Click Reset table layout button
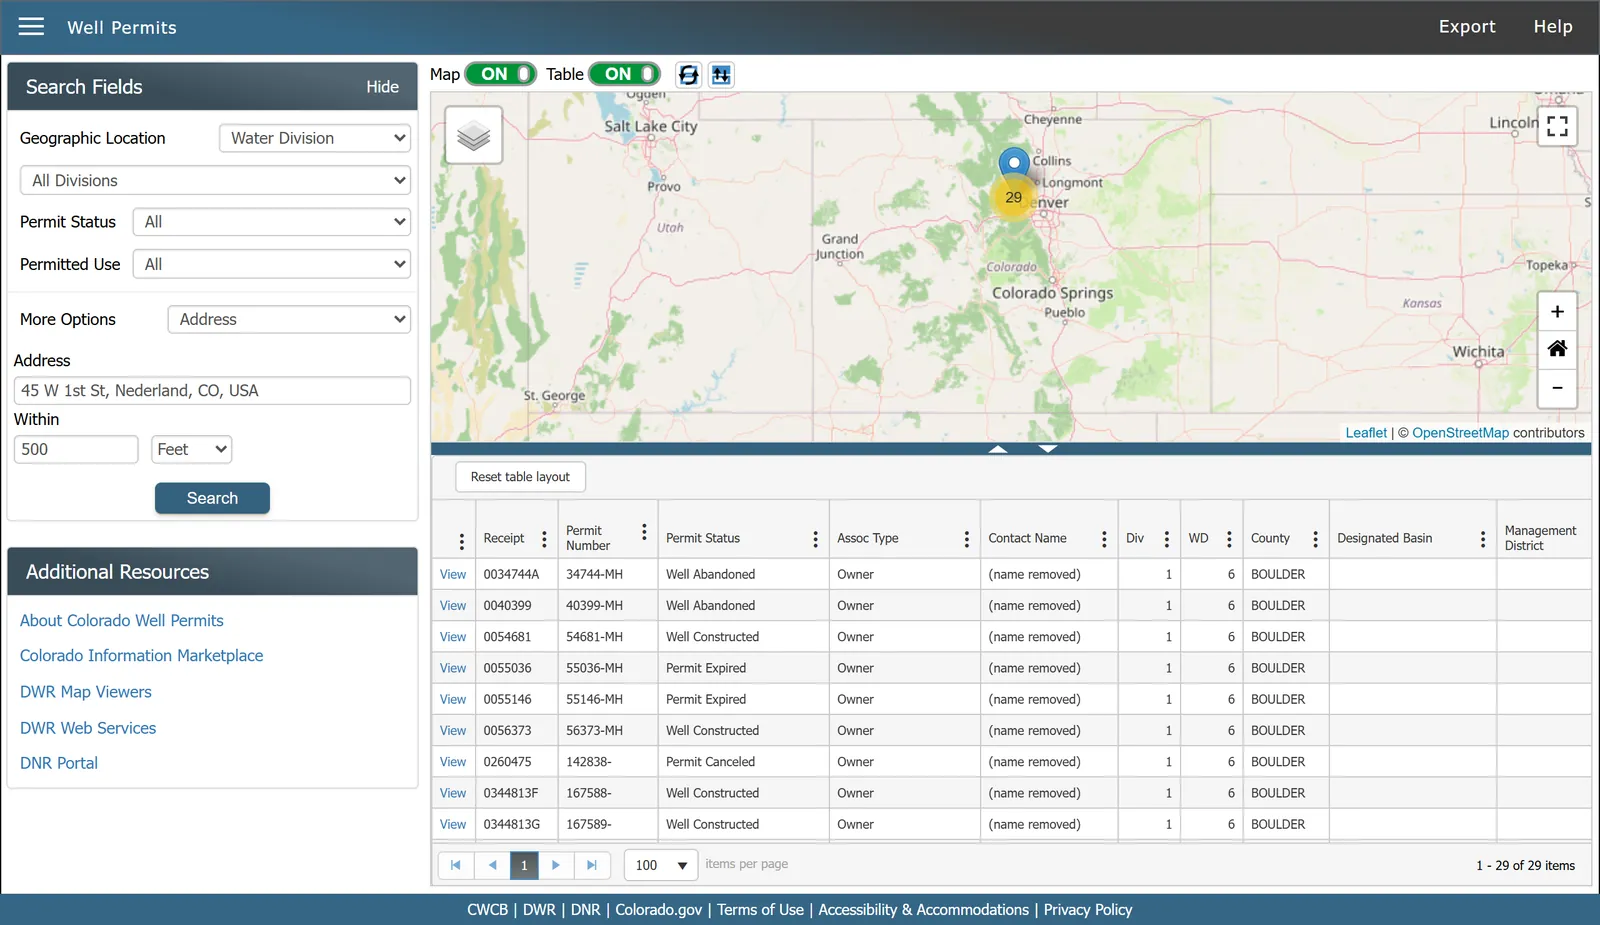 coord(520,477)
